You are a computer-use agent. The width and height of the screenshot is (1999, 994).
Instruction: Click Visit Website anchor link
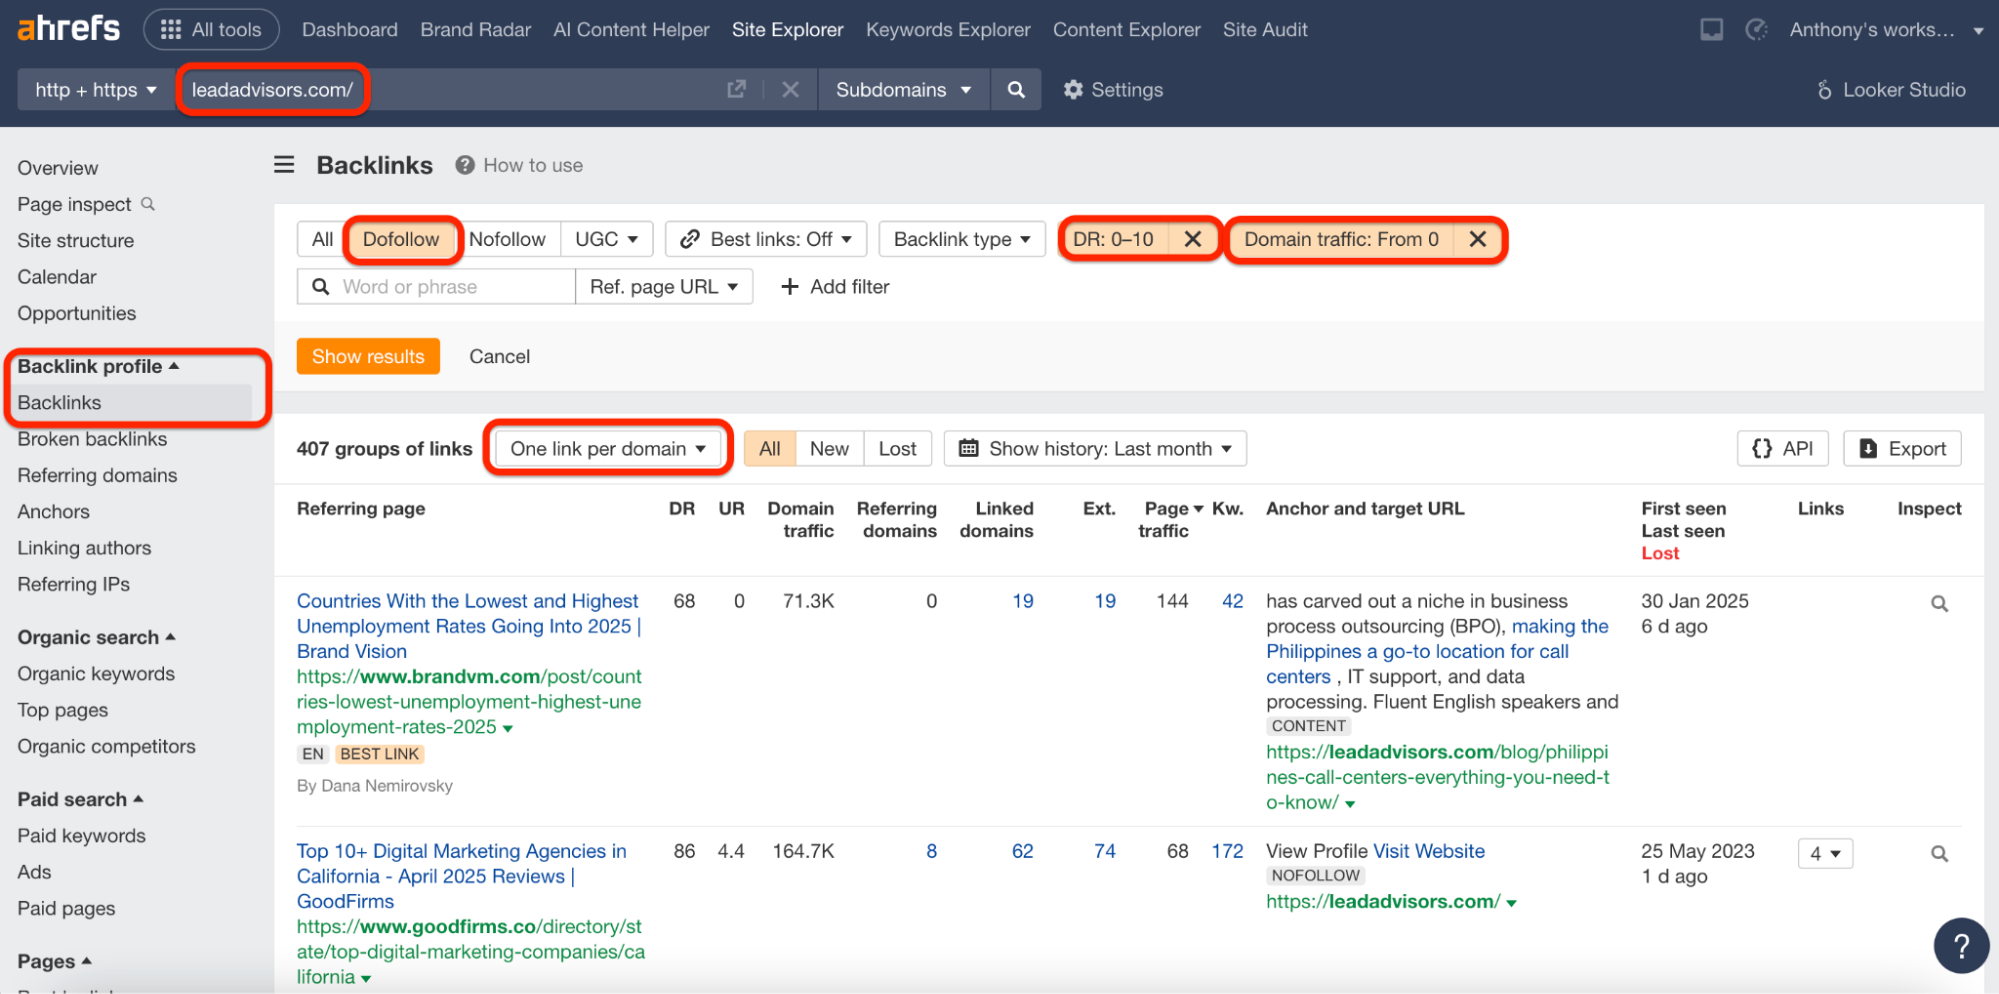(x=1429, y=851)
